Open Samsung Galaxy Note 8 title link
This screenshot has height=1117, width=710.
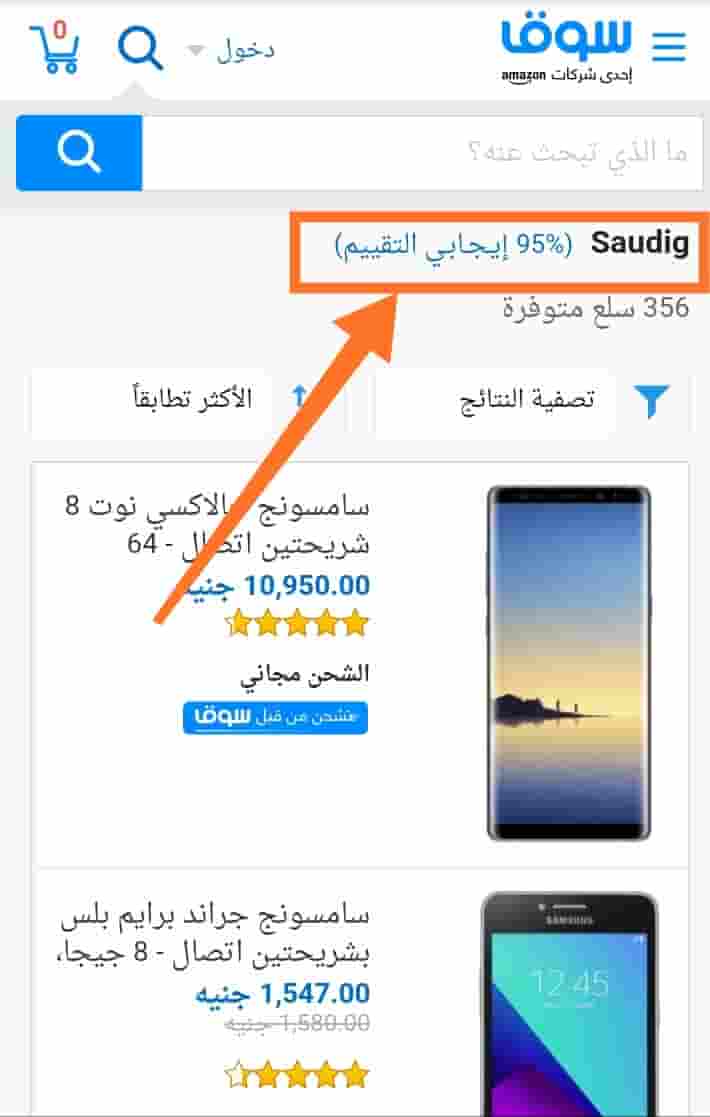[x=217, y=526]
